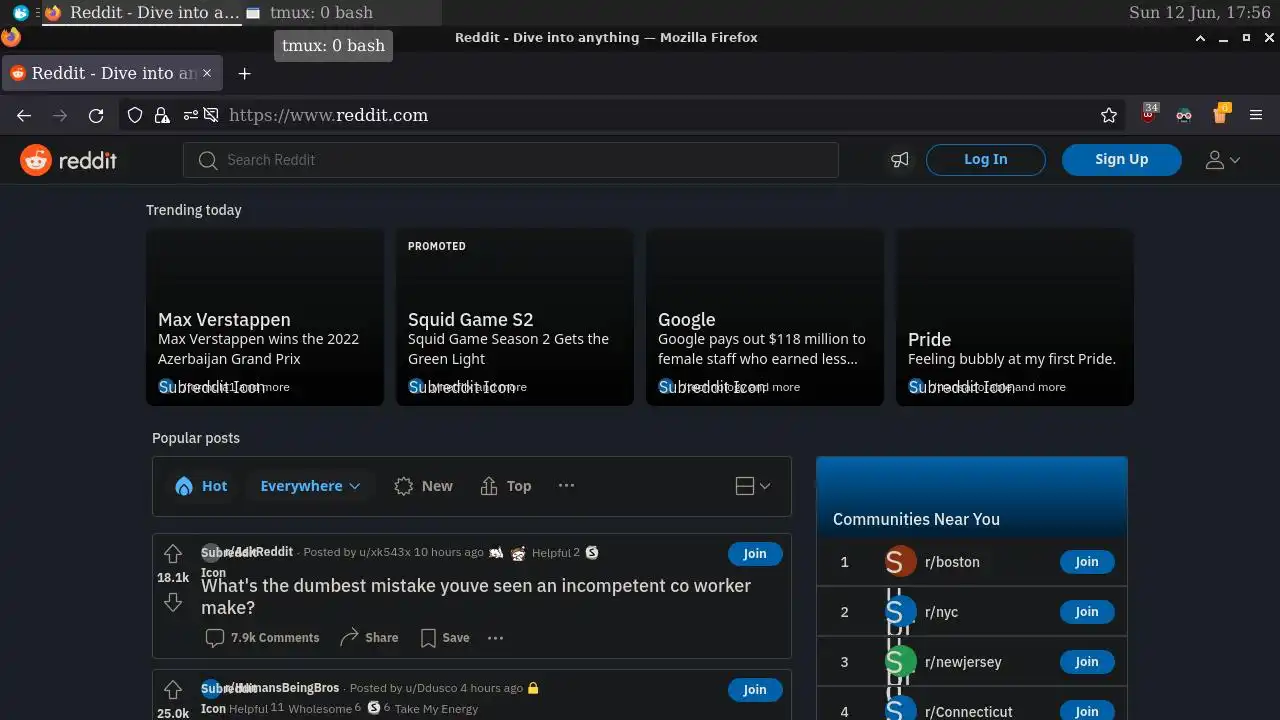Open the Pride trending card

(1015, 317)
